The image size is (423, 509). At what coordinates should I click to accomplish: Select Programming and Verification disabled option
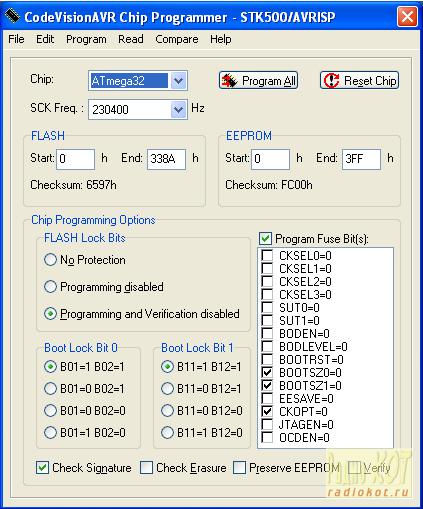tap(51, 314)
